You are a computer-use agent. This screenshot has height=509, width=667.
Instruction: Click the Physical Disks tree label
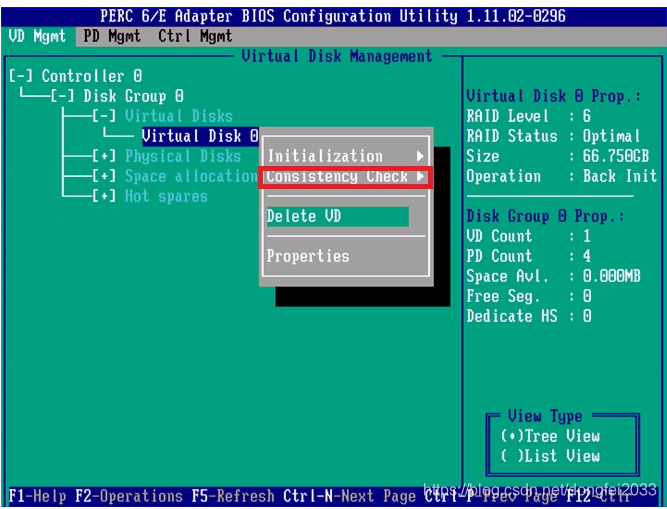(183, 156)
